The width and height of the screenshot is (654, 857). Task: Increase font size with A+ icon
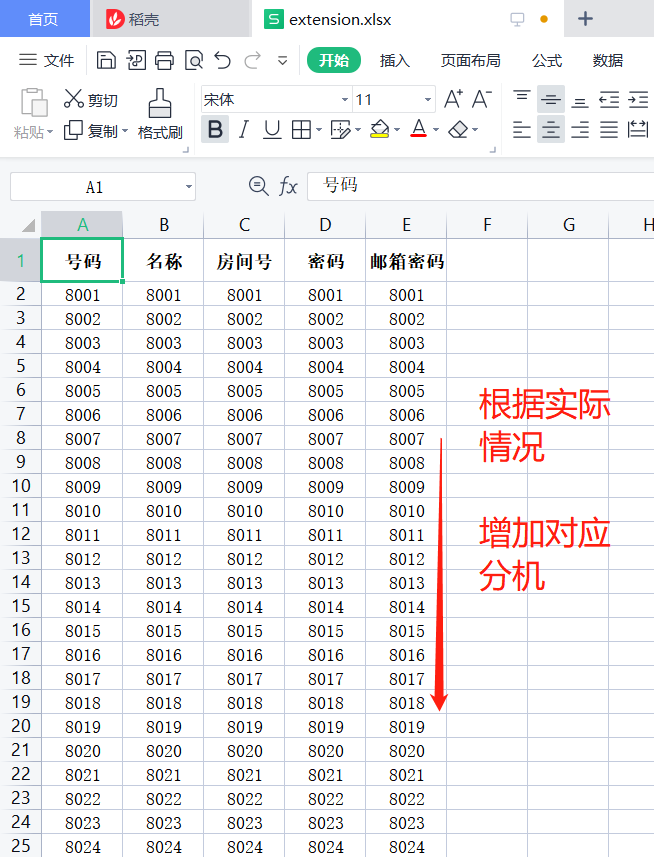coord(453,99)
